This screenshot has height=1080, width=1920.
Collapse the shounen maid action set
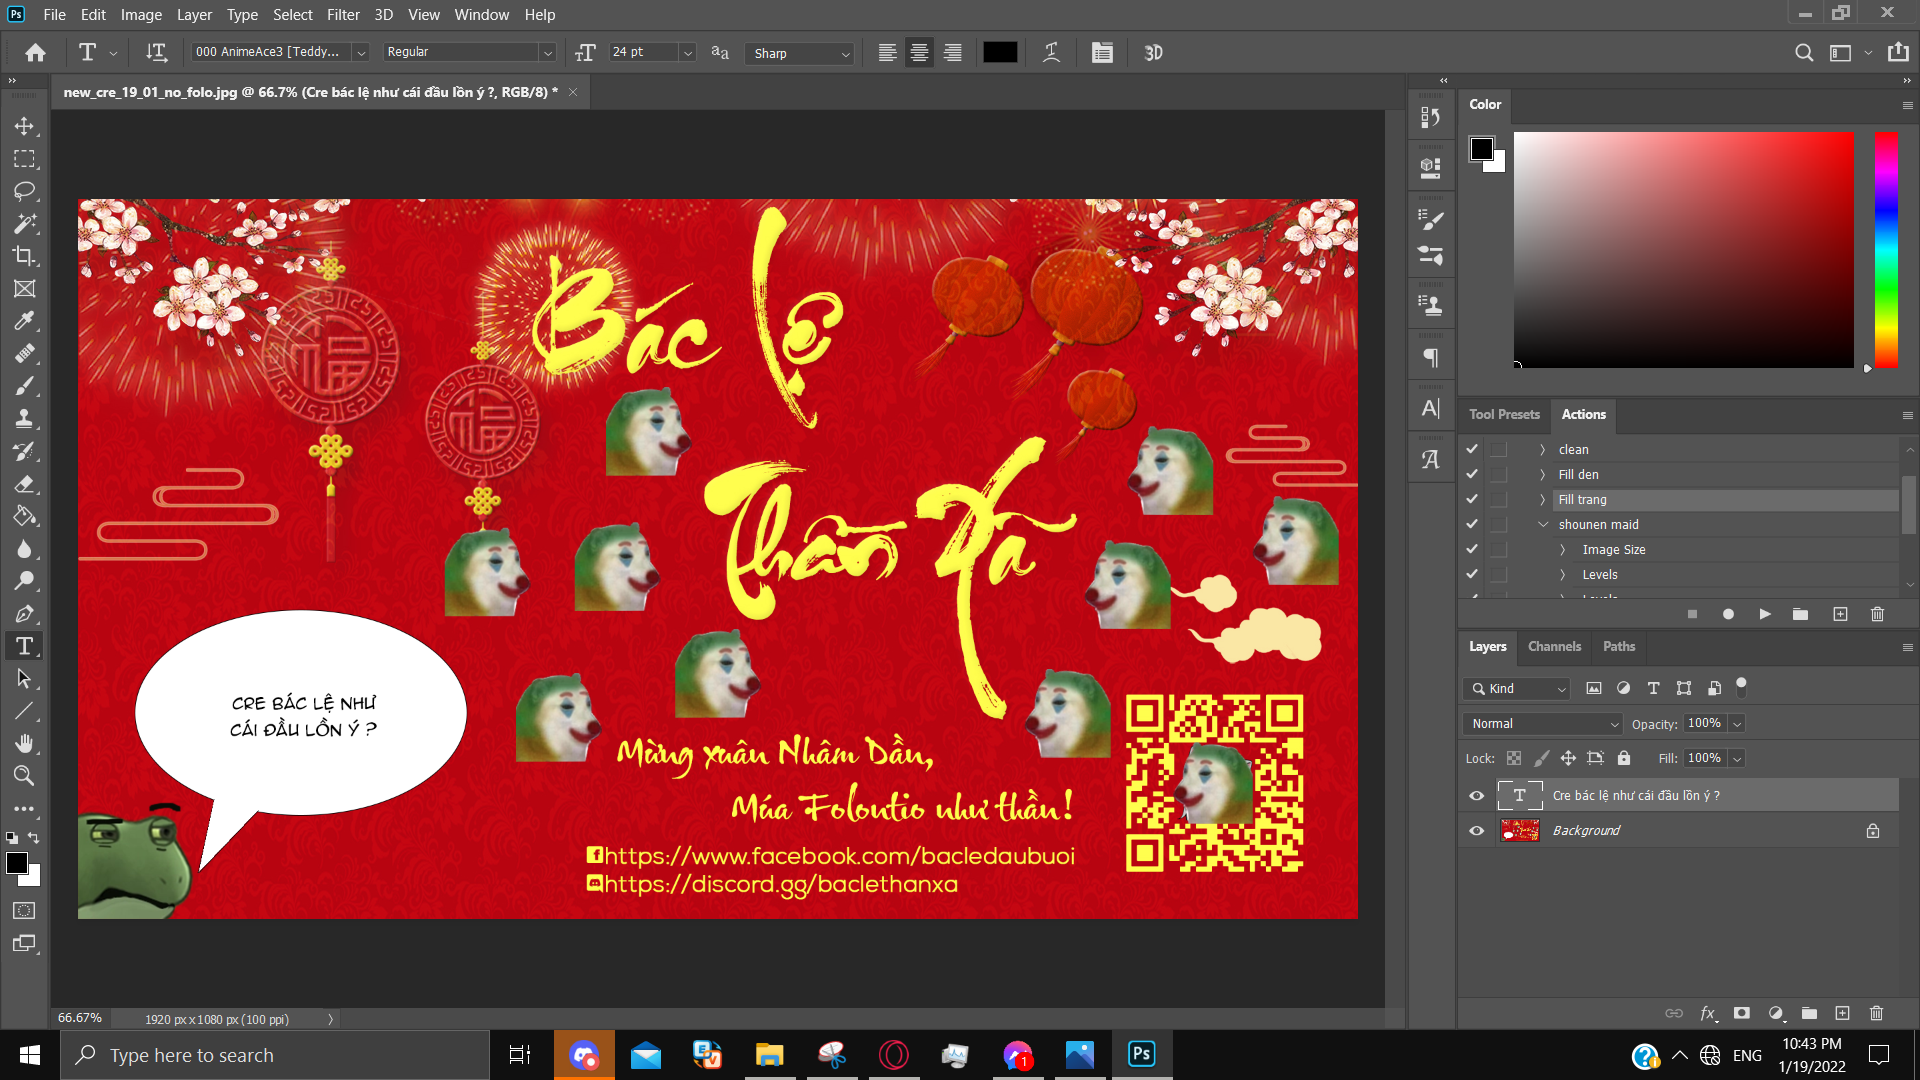[x=1543, y=525]
